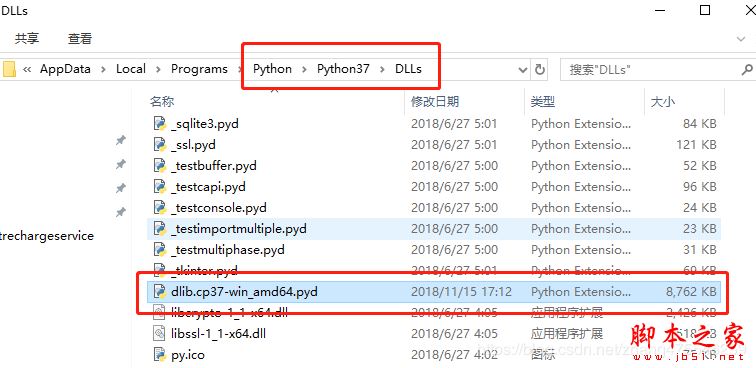
Task: Click the dlib.cp37-win_amd64.pyd file icon
Action: [x=159, y=291]
